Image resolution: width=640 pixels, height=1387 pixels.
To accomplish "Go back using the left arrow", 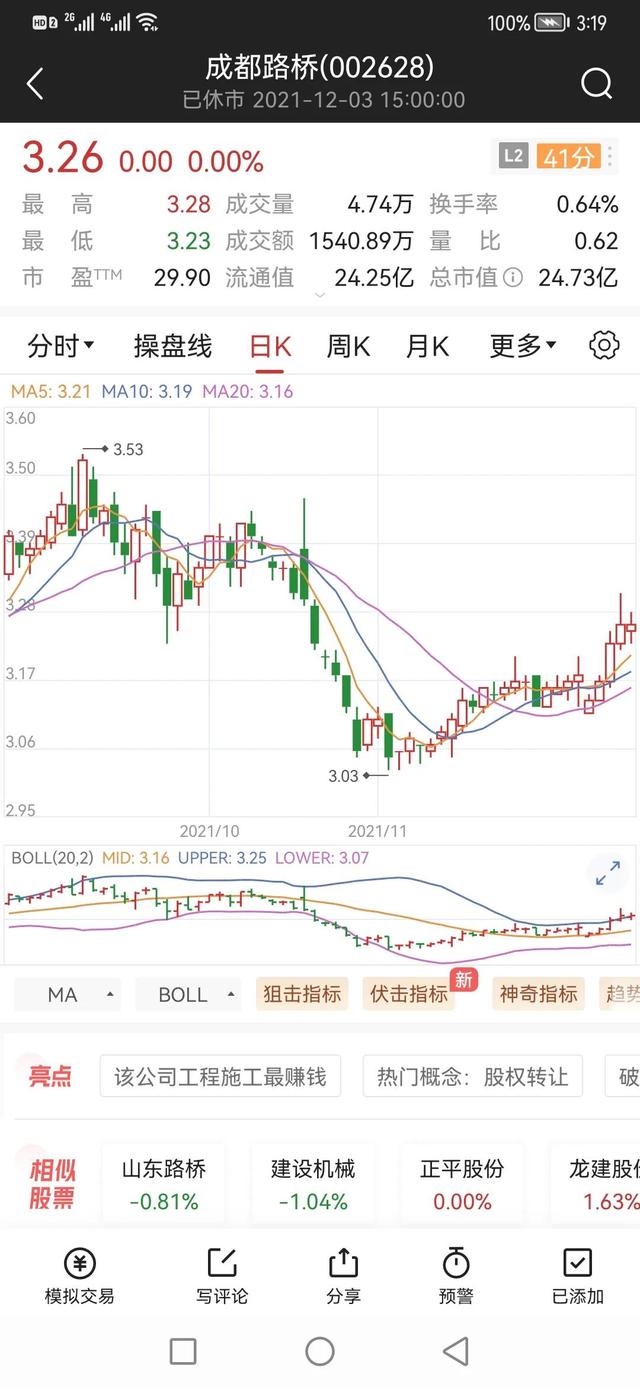I will [x=35, y=84].
